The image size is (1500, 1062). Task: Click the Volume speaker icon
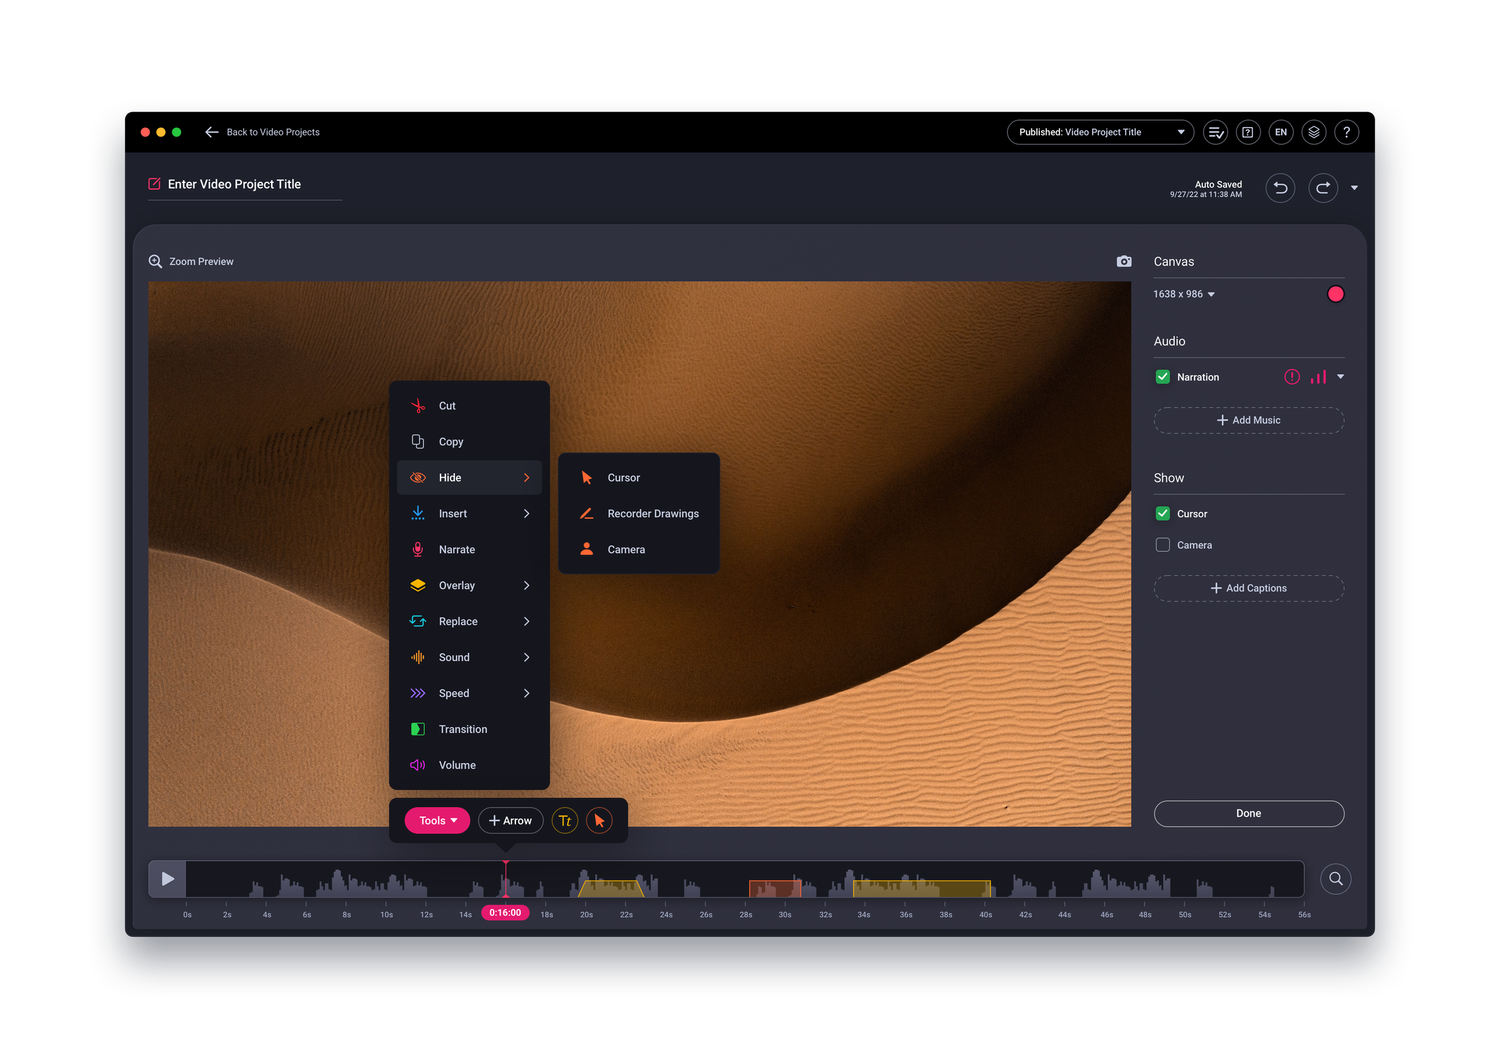(x=417, y=764)
